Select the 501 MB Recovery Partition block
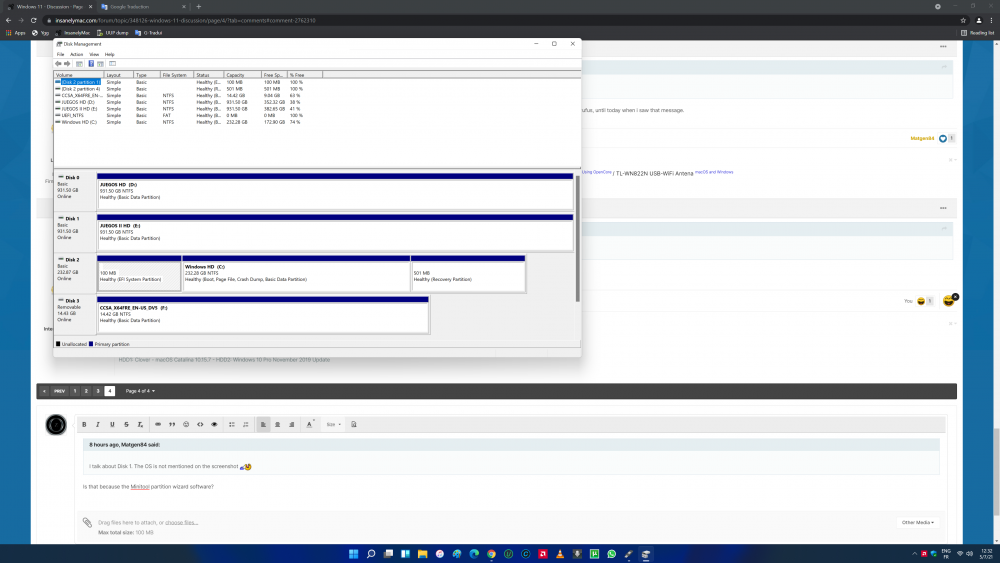 pyautogui.click(x=468, y=274)
